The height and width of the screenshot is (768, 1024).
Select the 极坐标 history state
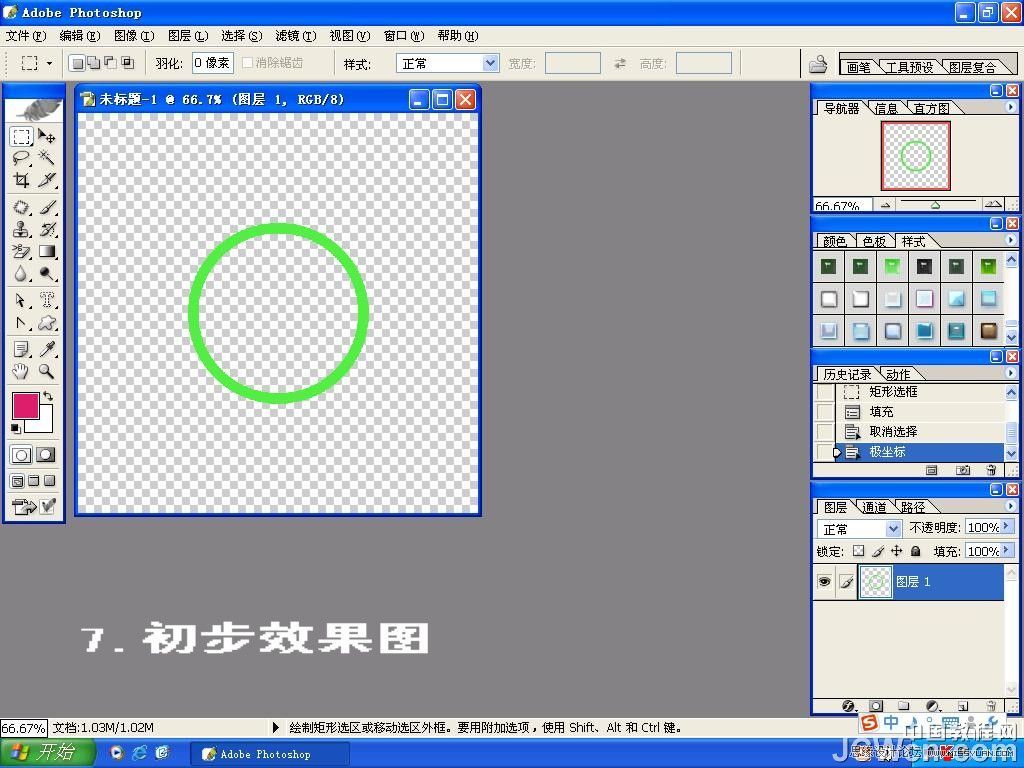(920, 452)
